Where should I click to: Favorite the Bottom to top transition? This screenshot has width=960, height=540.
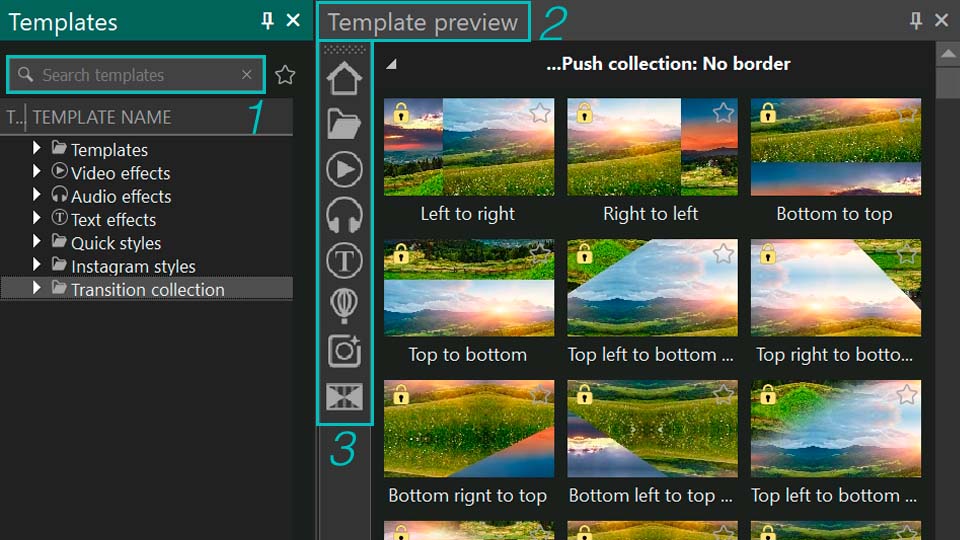907,113
